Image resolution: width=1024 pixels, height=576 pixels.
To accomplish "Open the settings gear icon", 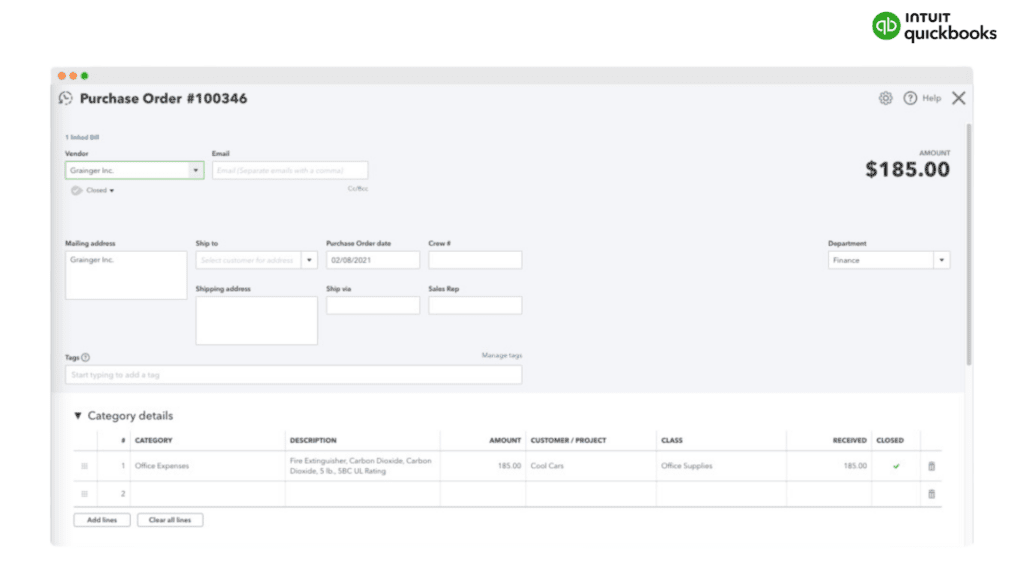I will 885,98.
